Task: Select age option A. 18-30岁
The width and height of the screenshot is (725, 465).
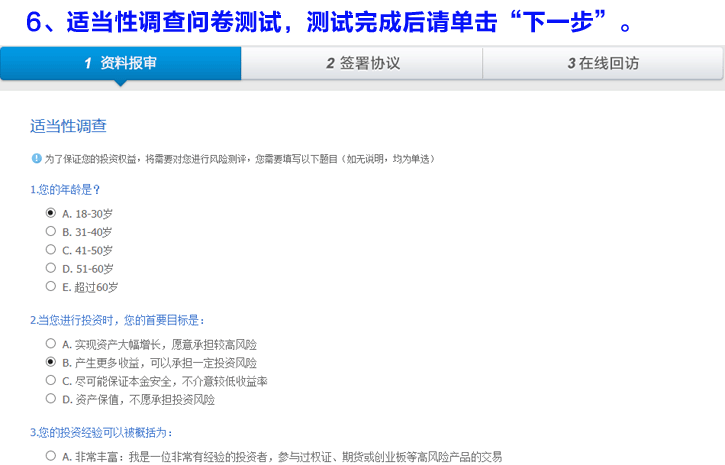Action: 51,213
